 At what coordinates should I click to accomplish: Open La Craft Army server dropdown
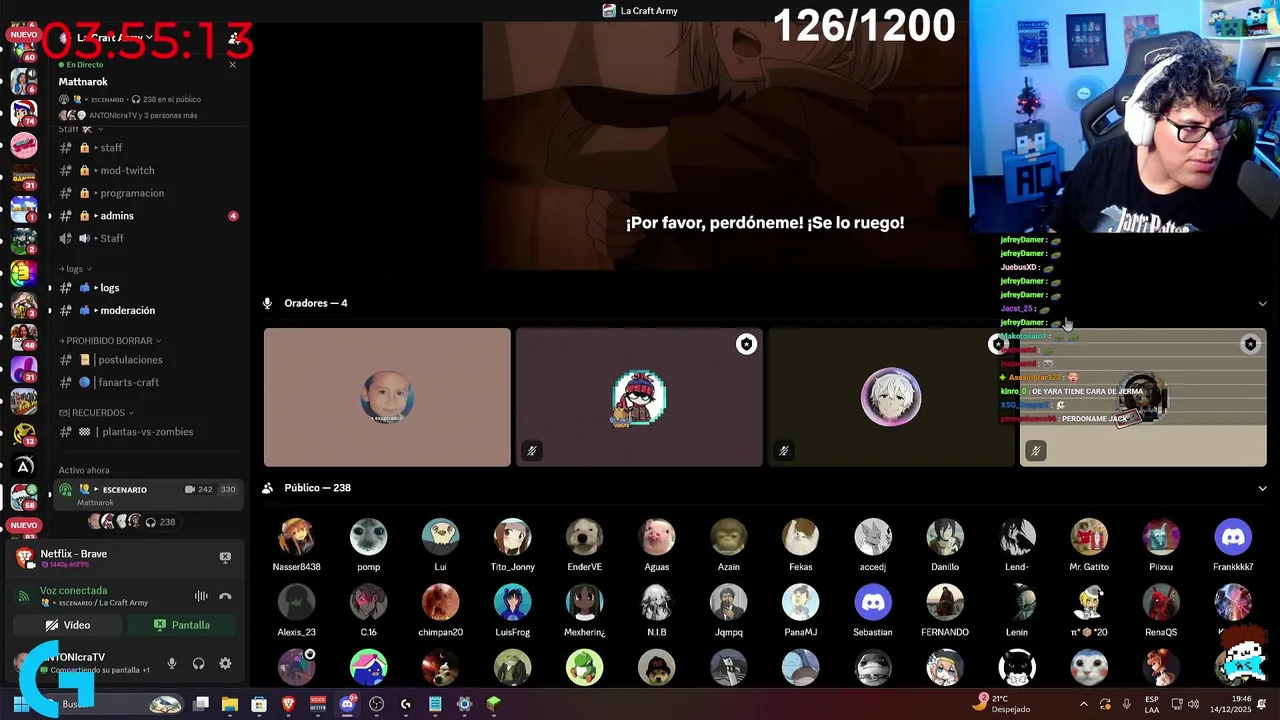[x=114, y=37]
